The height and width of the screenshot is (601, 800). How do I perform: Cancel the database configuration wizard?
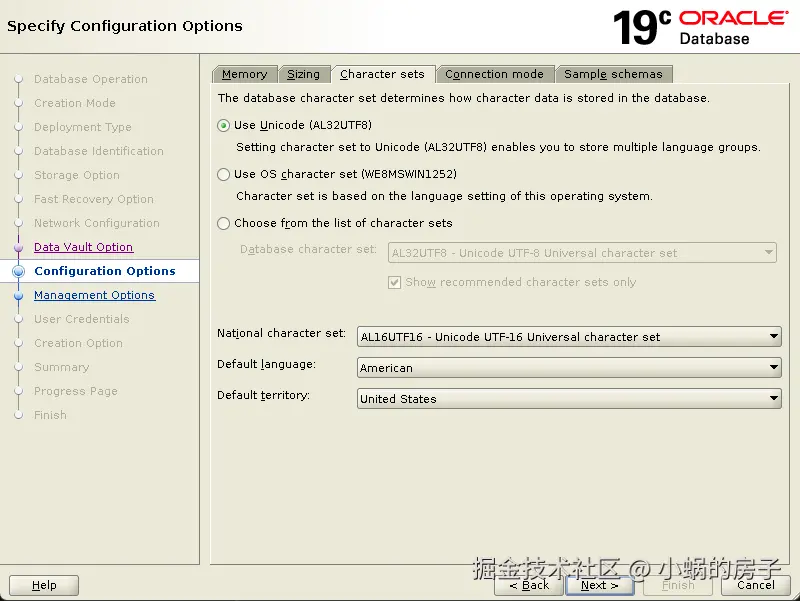[x=756, y=585]
